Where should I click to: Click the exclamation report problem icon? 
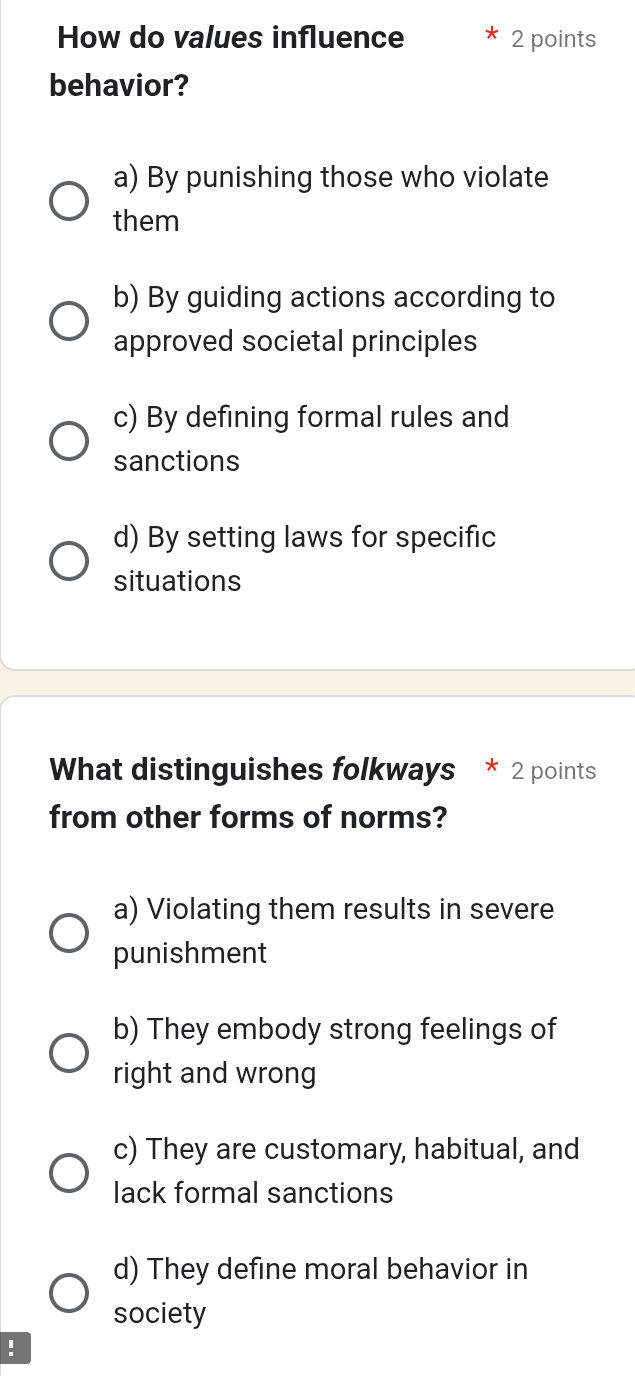11,1349
